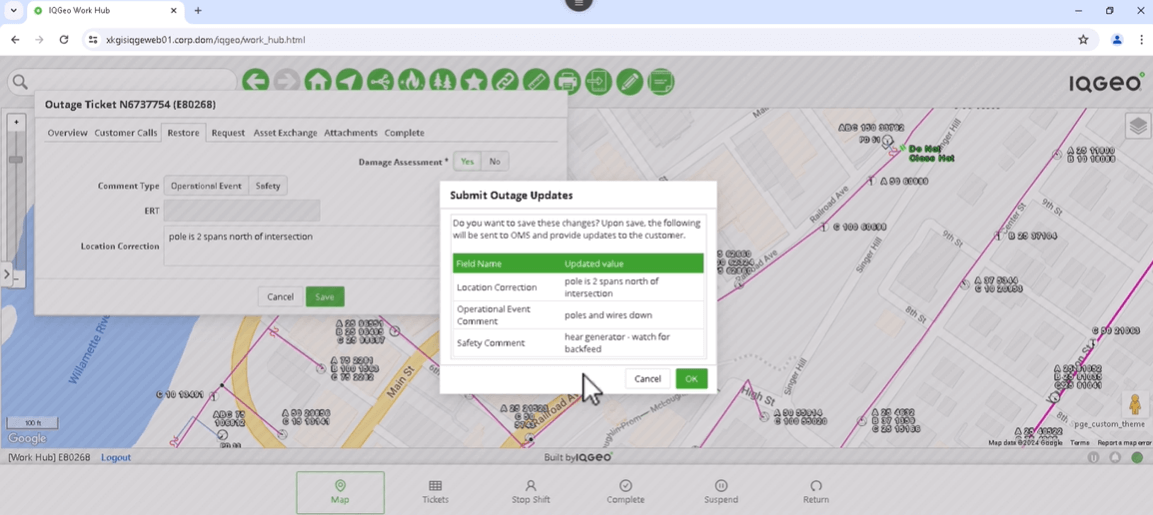Click the Location Correction text field

[x=300, y=246]
